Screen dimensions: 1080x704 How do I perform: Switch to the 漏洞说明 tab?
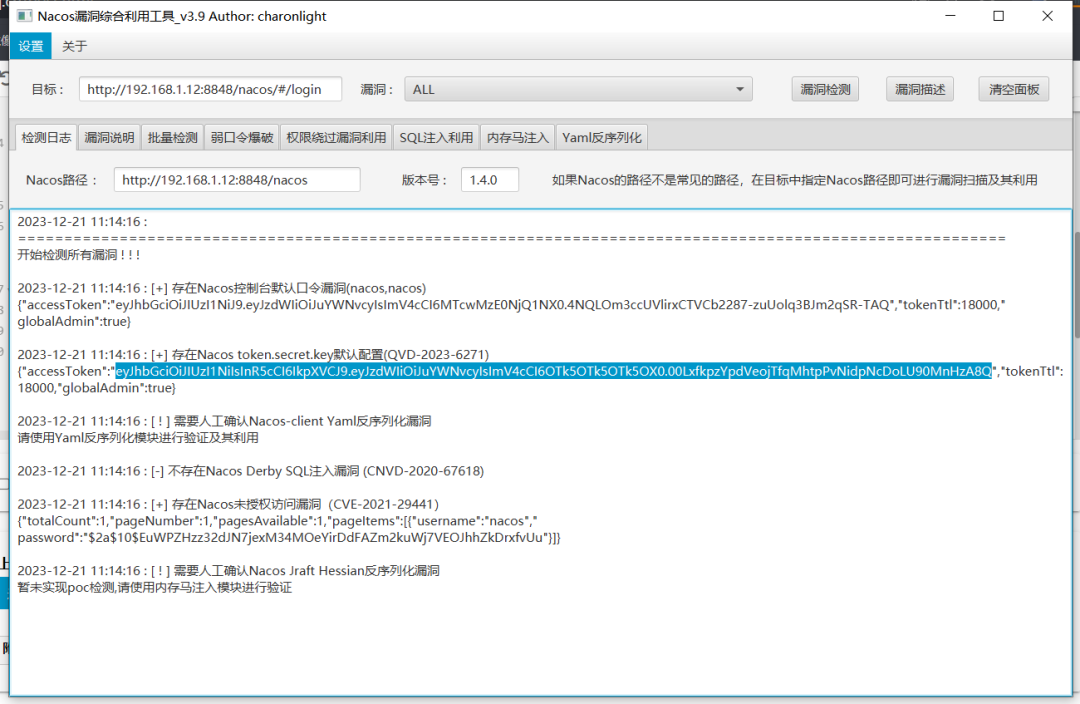point(110,138)
